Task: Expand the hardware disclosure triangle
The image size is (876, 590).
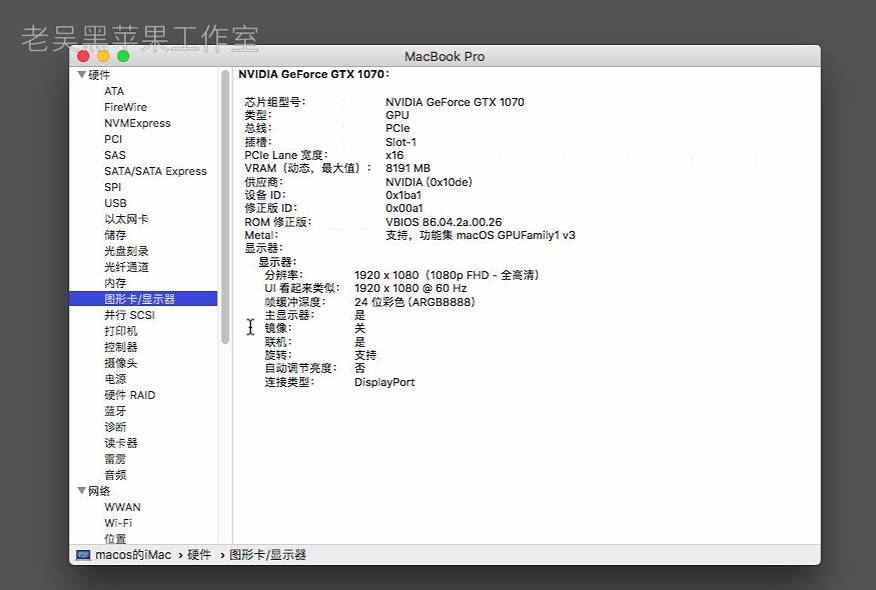Action: 83,75
